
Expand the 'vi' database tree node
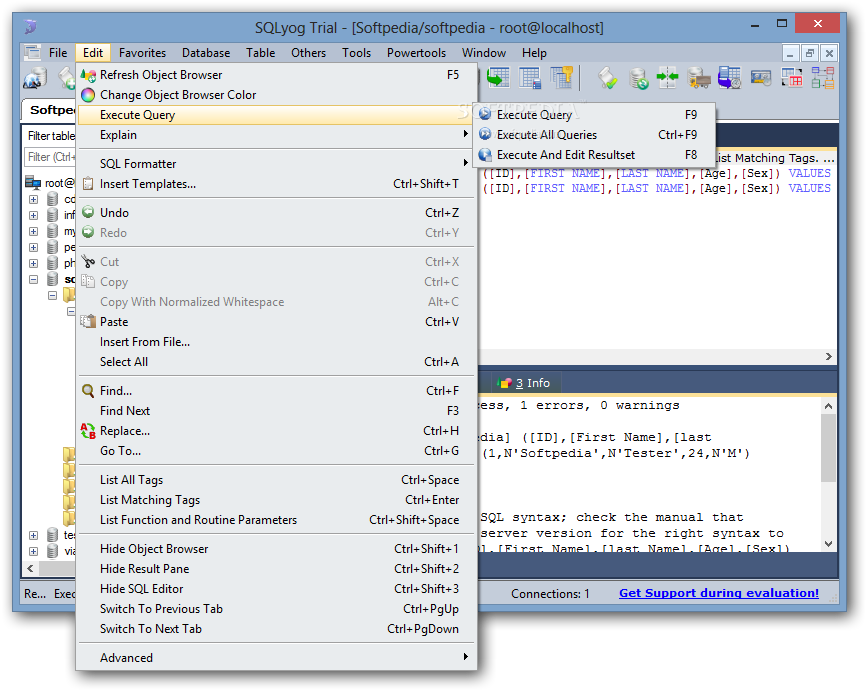point(34,551)
